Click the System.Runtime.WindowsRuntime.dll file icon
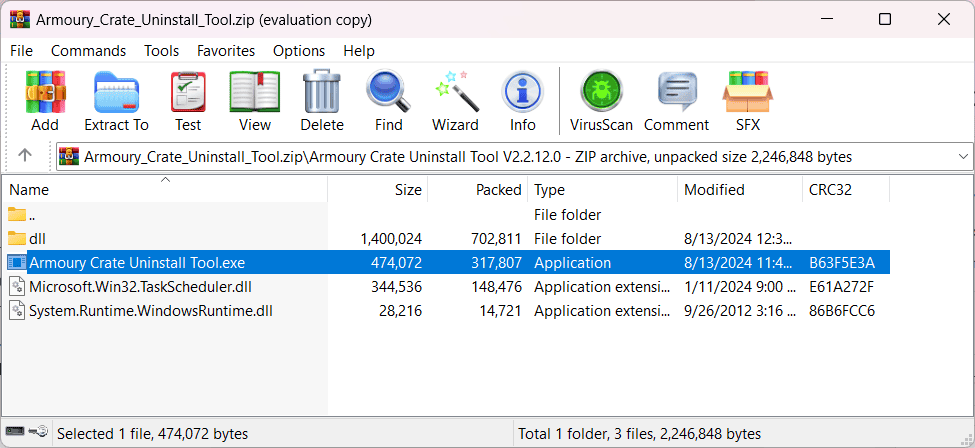 [17, 310]
